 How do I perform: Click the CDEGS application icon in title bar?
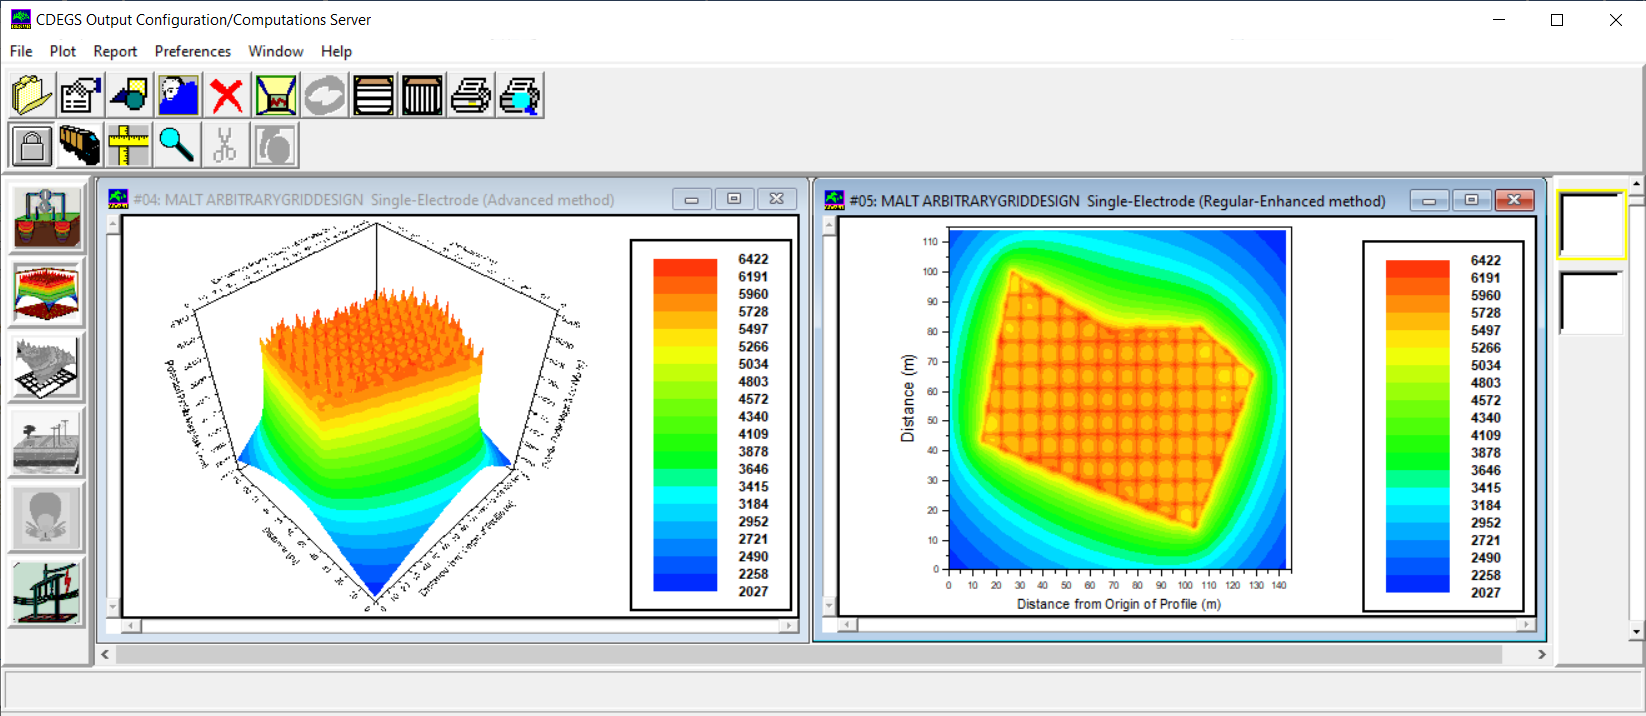click(20, 19)
